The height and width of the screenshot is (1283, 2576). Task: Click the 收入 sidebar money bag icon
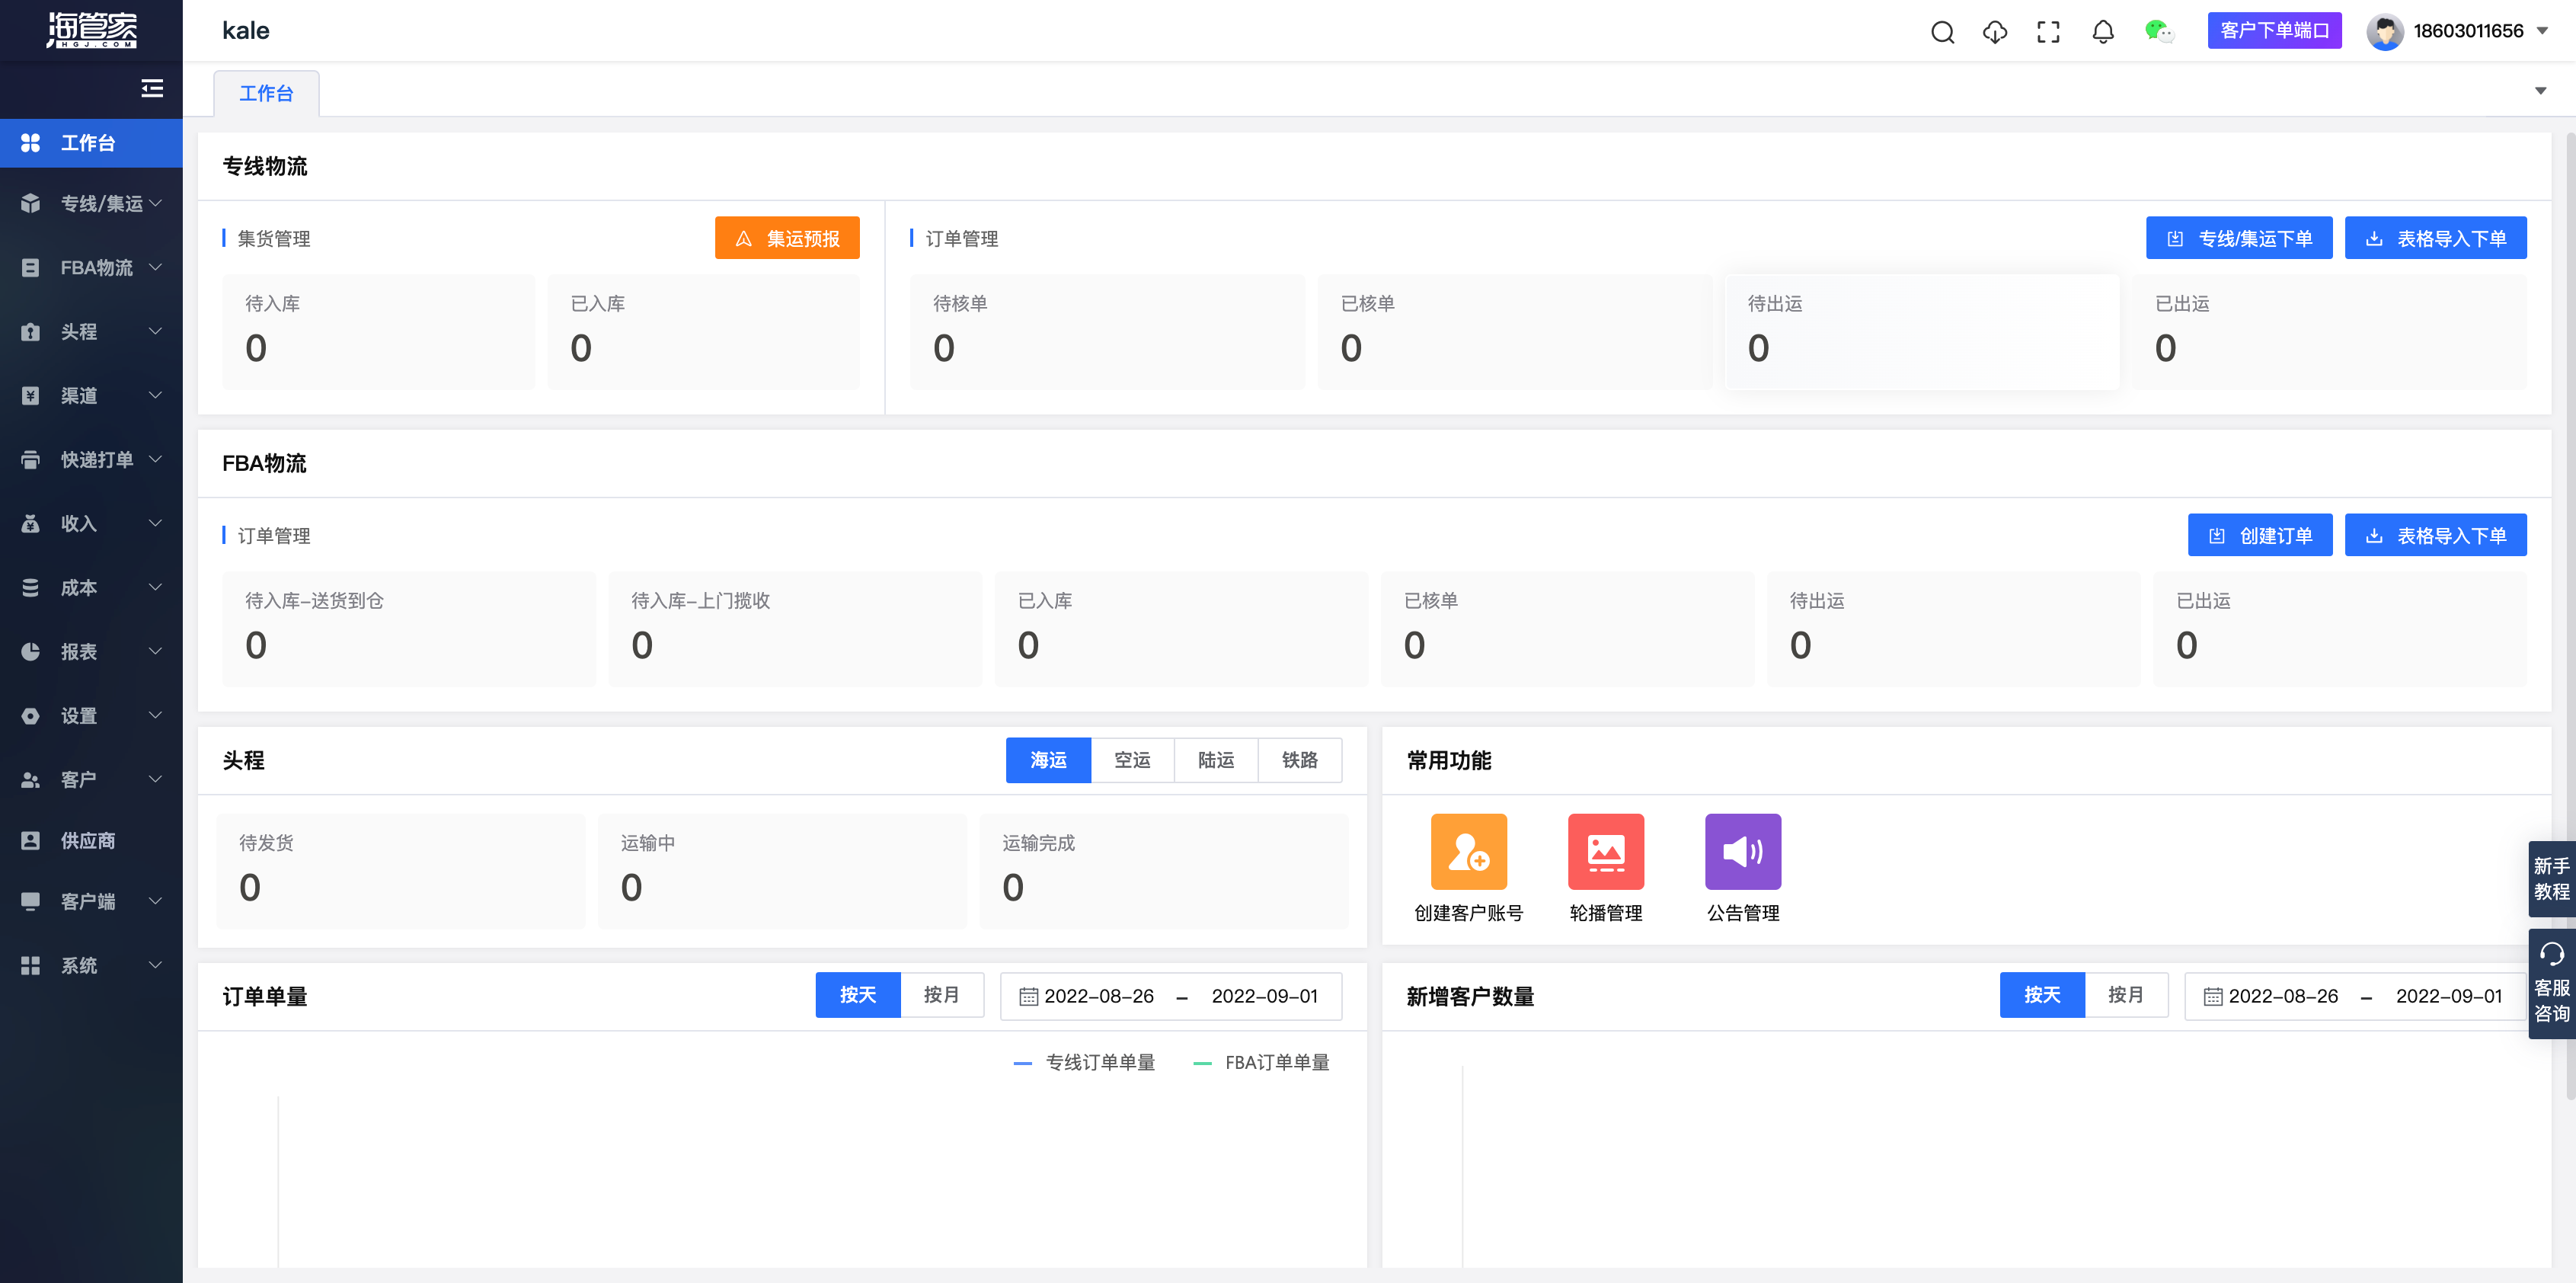click(x=31, y=524)
